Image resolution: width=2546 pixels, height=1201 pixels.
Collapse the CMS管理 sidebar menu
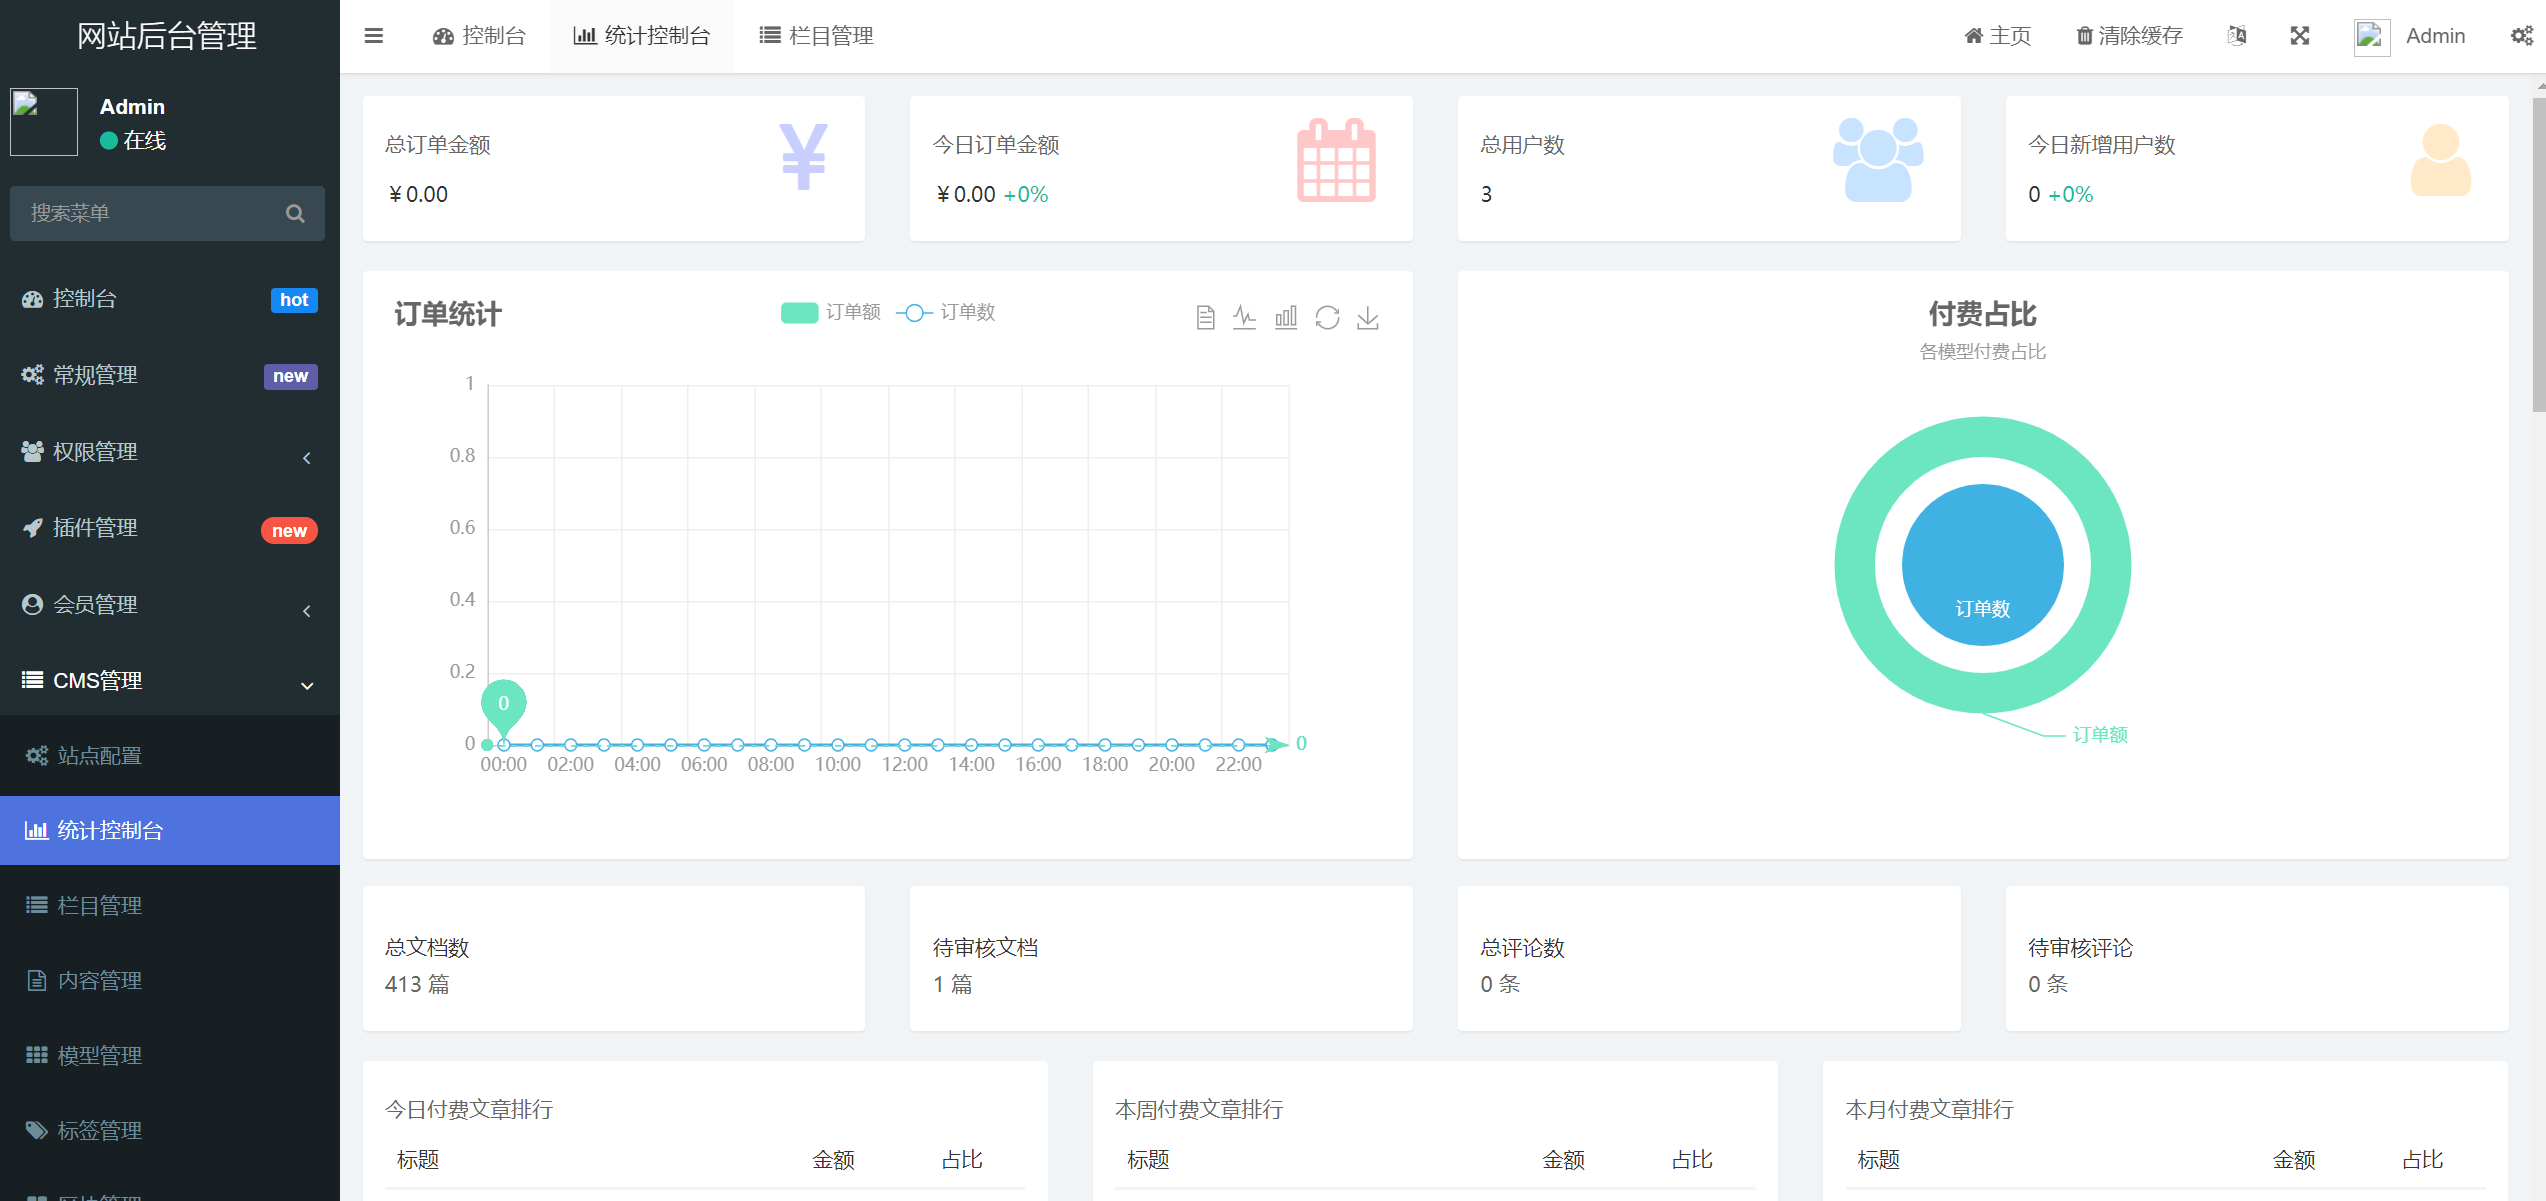pyautogui.click(x=170, y=681)
